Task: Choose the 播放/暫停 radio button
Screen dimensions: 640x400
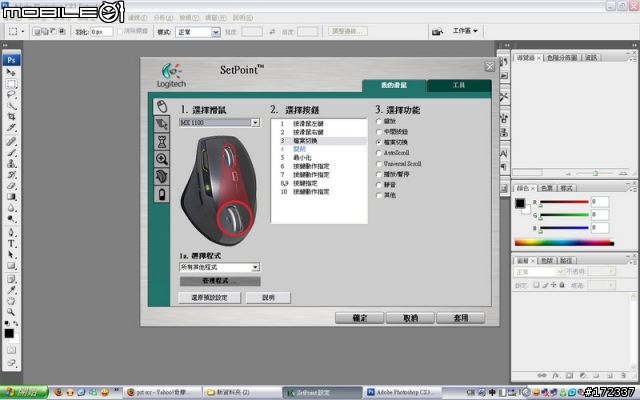Action: click(x=379, y=174)
